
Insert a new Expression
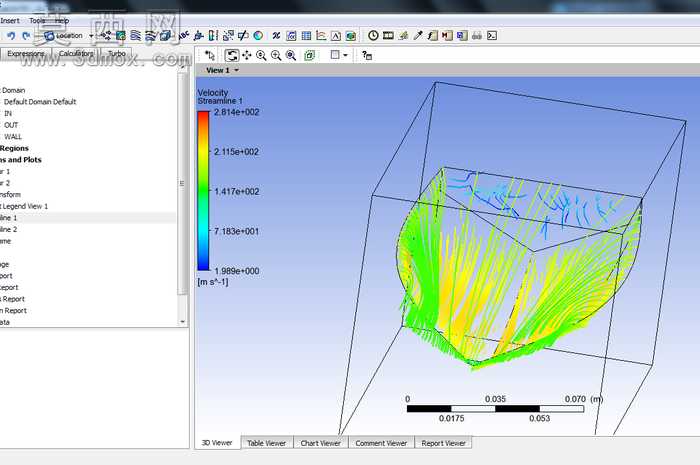[x=291, y=36]
